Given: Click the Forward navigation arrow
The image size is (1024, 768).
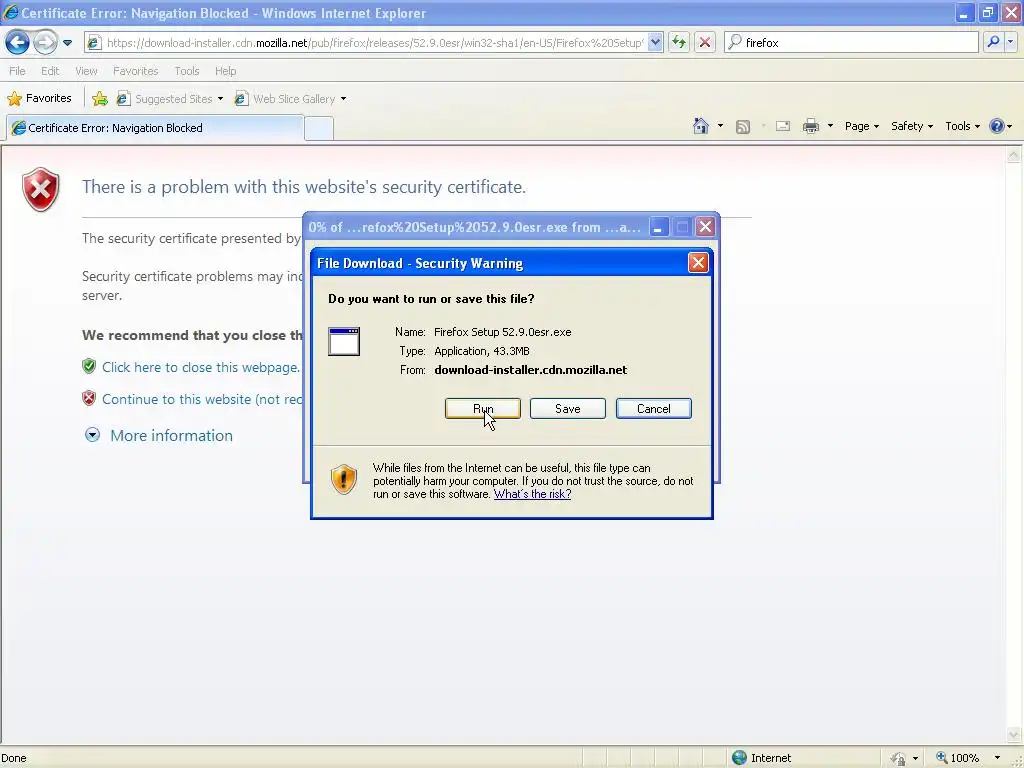Looking at the screenshot, I should click(x=45, y=43).
